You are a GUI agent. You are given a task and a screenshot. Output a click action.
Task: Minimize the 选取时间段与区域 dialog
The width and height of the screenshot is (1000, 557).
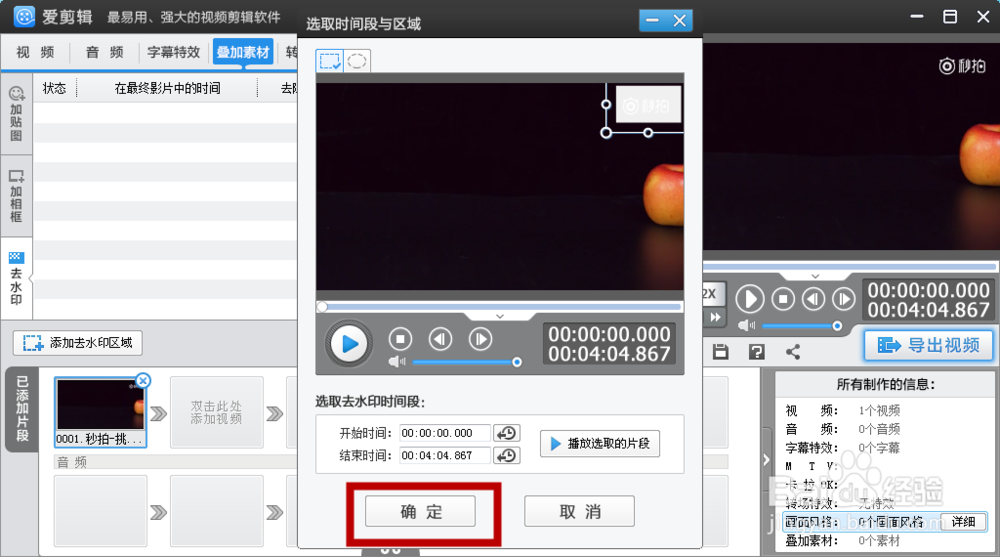(652, 21)
